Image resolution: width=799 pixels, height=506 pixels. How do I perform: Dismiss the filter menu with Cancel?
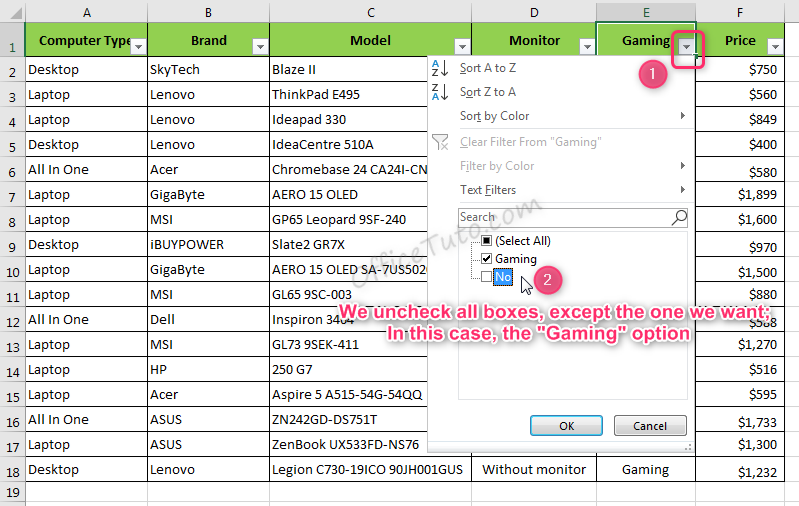coord(650,425)
